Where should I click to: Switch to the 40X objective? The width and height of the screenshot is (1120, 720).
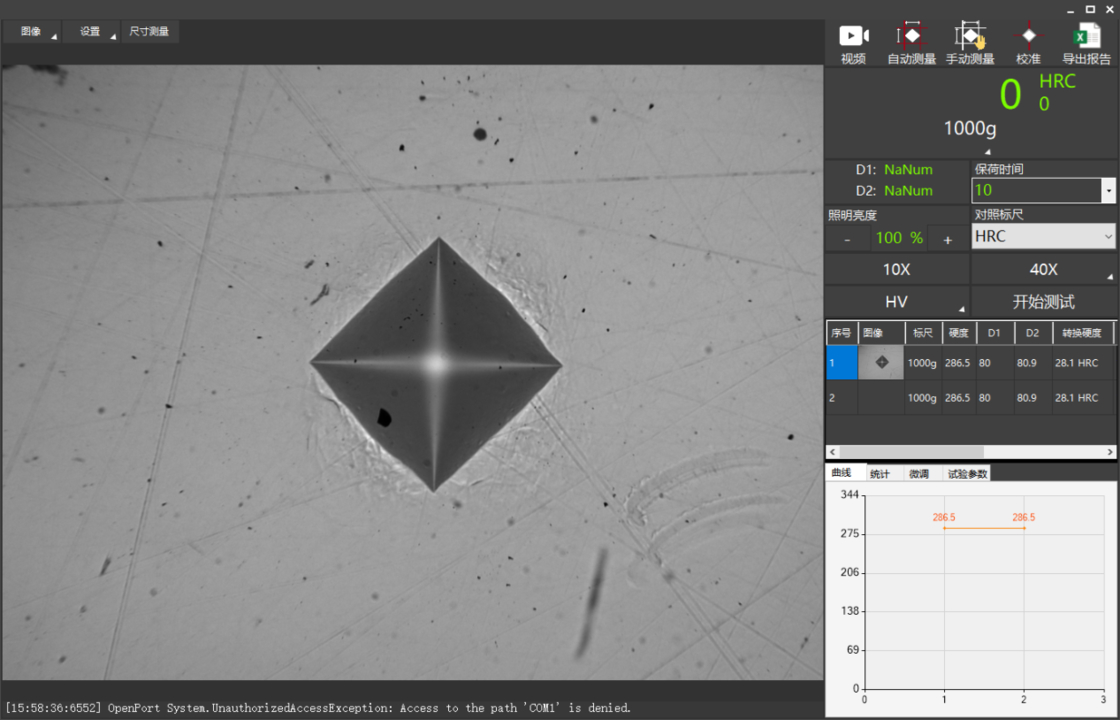pos(1043,269)
